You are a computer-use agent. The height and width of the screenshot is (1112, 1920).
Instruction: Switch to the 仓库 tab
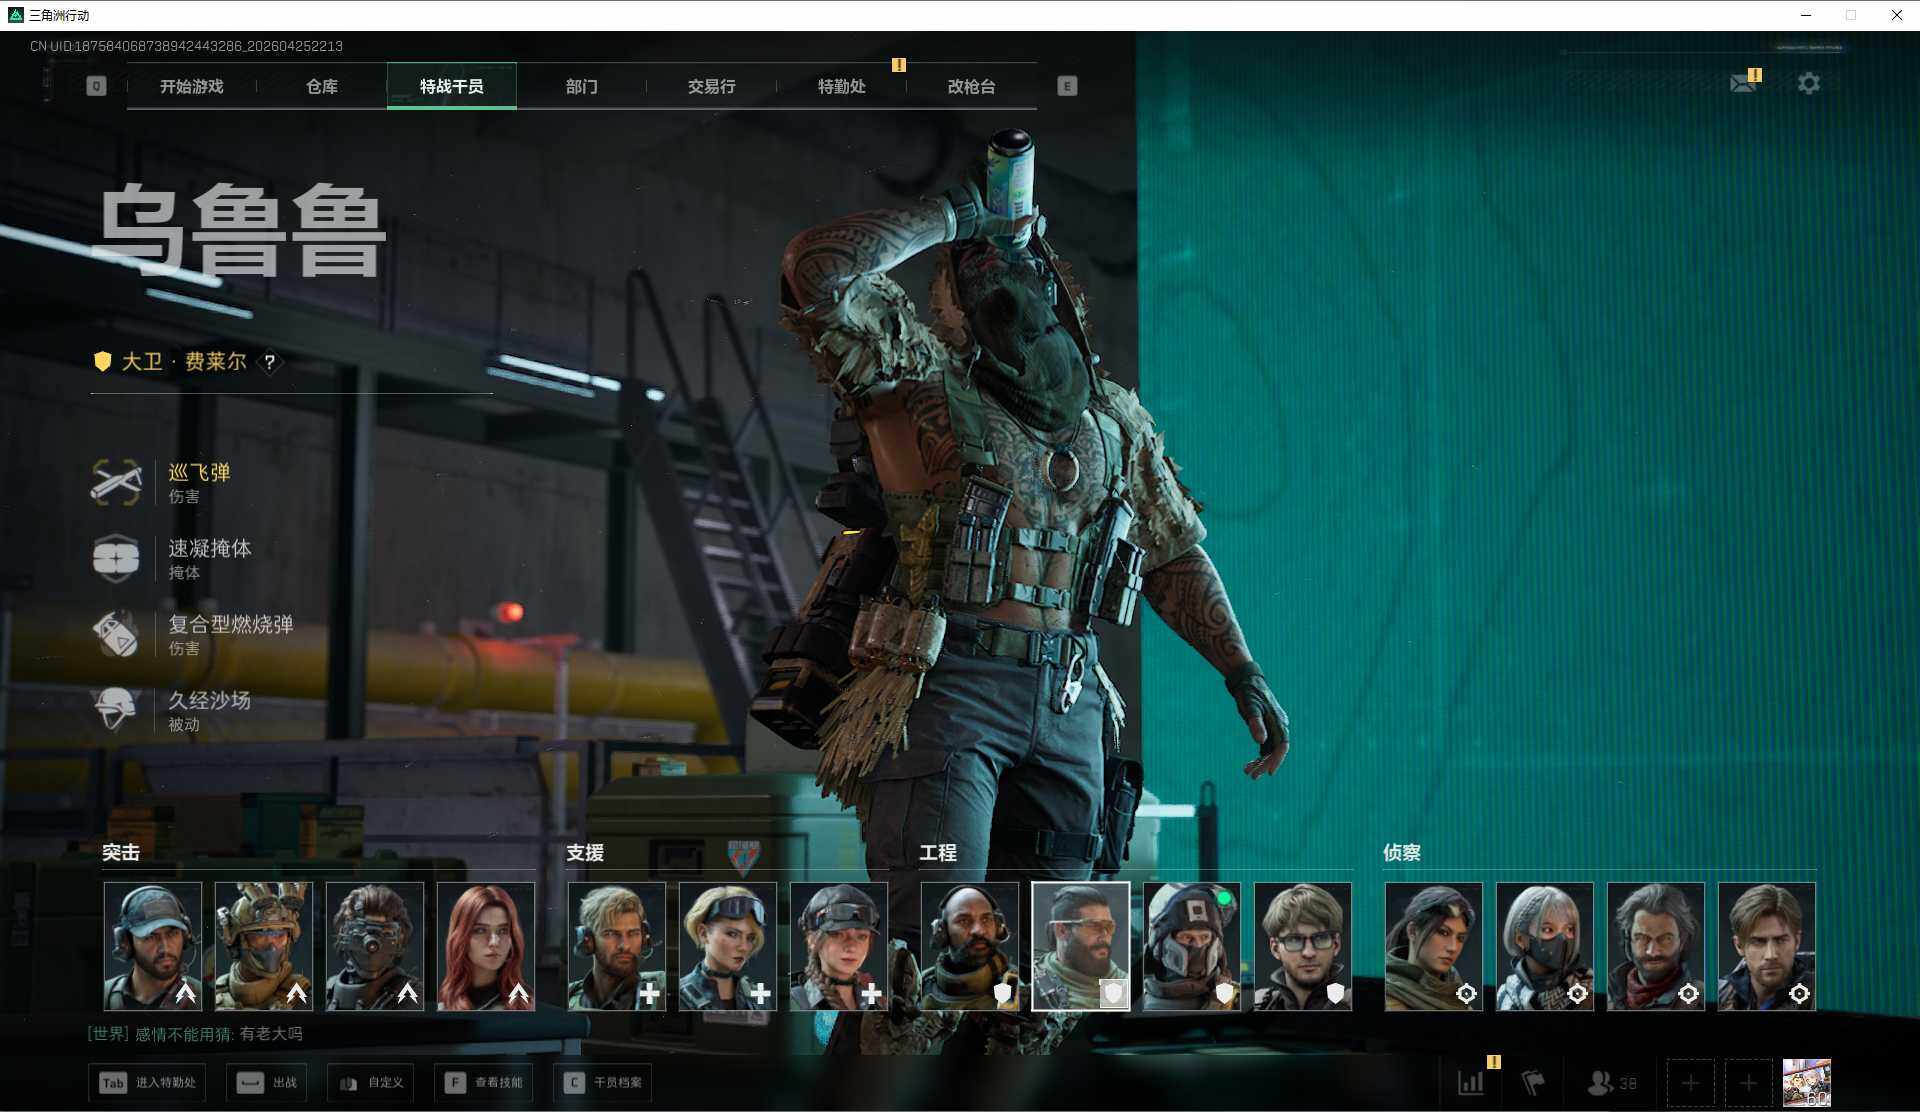click(x=321, y=87)
